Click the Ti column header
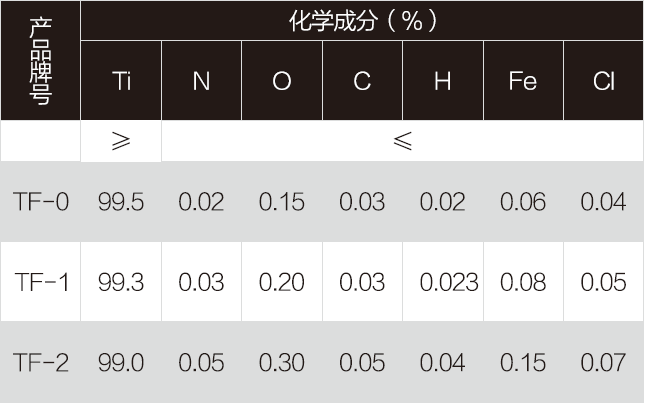 121,81
